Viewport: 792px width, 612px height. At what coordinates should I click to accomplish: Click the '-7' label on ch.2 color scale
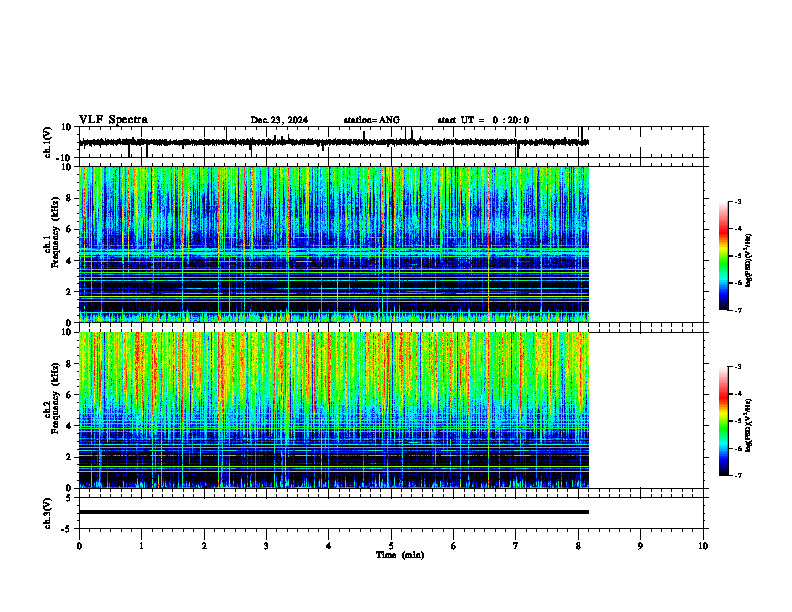tap(737, 475)
